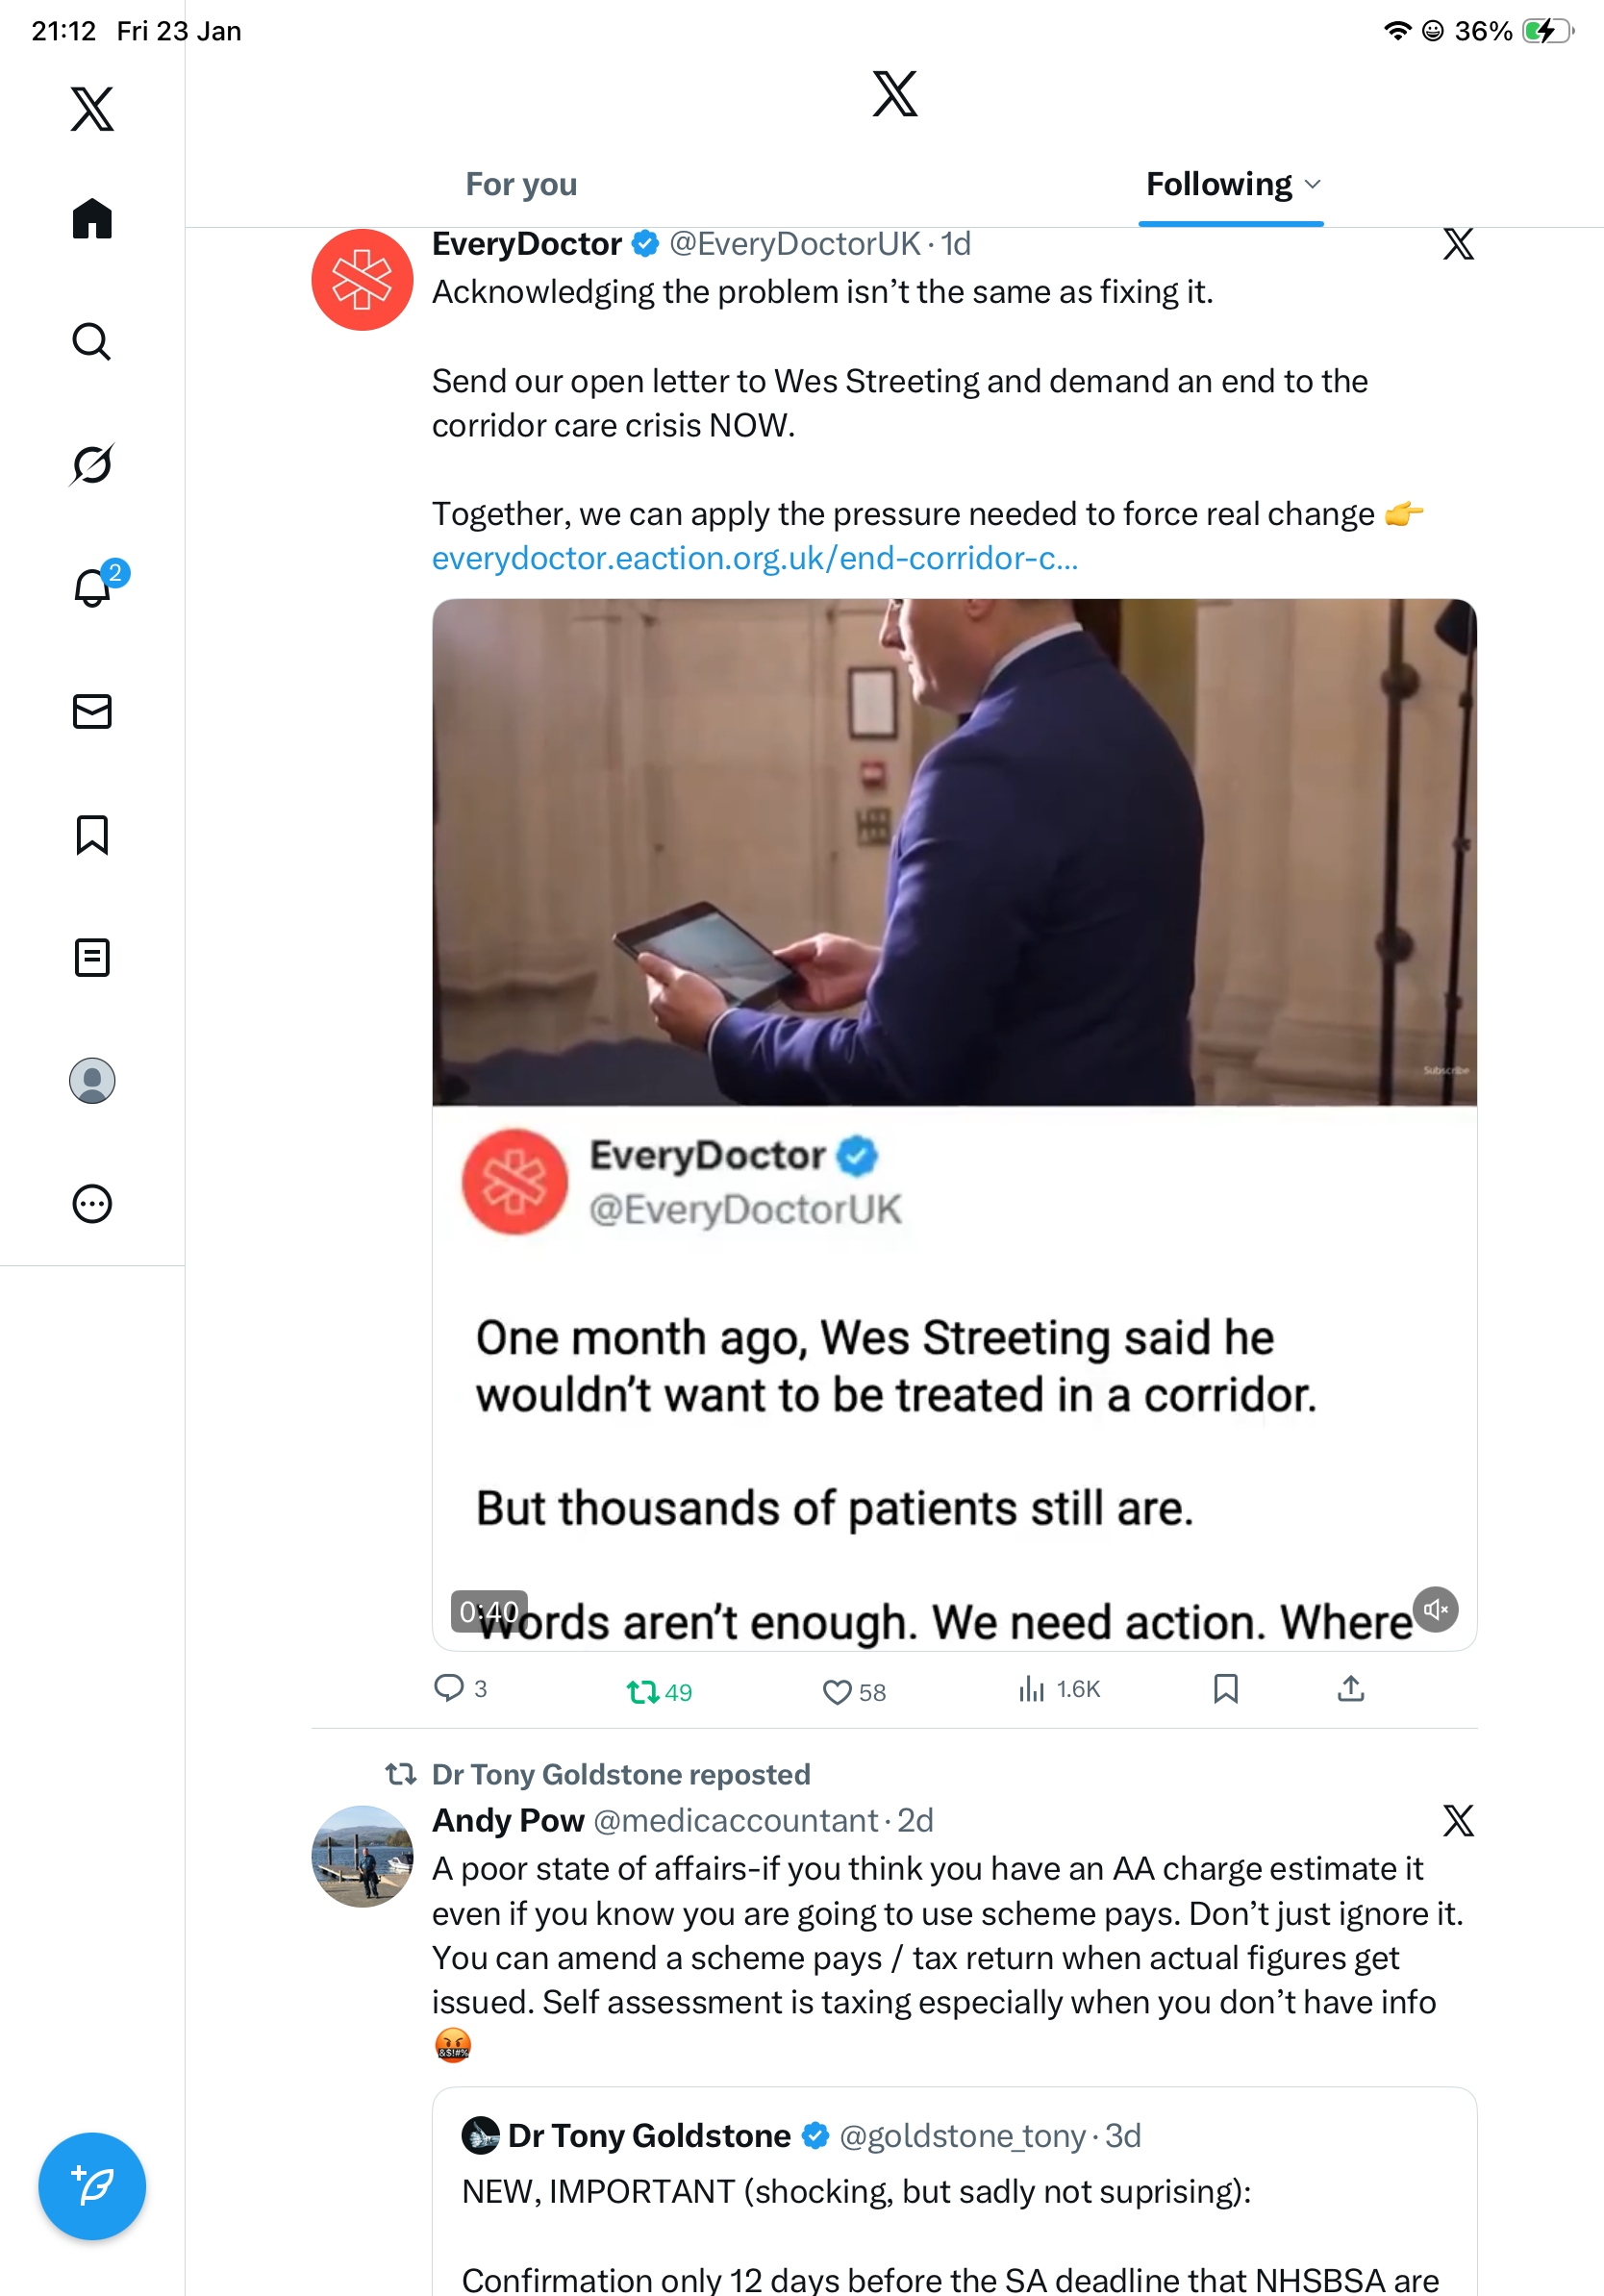This screenshot has width=1604, height=2296.
Task: Open Messages envelope icon
Action: click(x=92, y=711)
